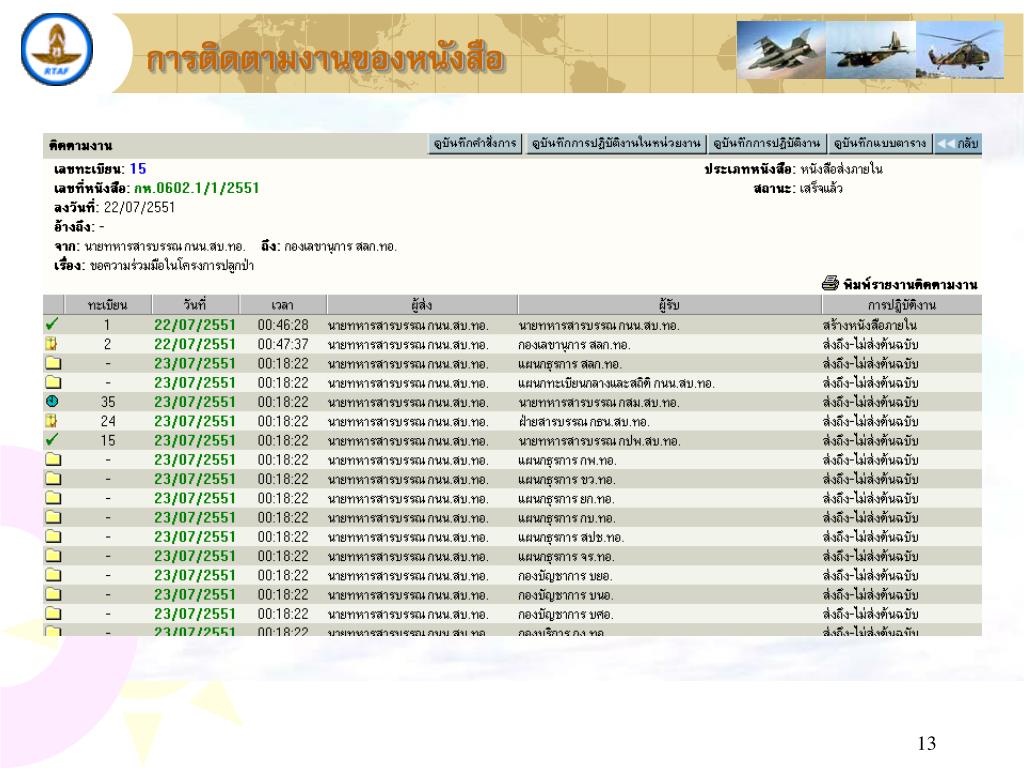Click the พิมพ์รายงานติดตามงาน link
Screen dimensions: 1024x768
(x=910, y=285)
